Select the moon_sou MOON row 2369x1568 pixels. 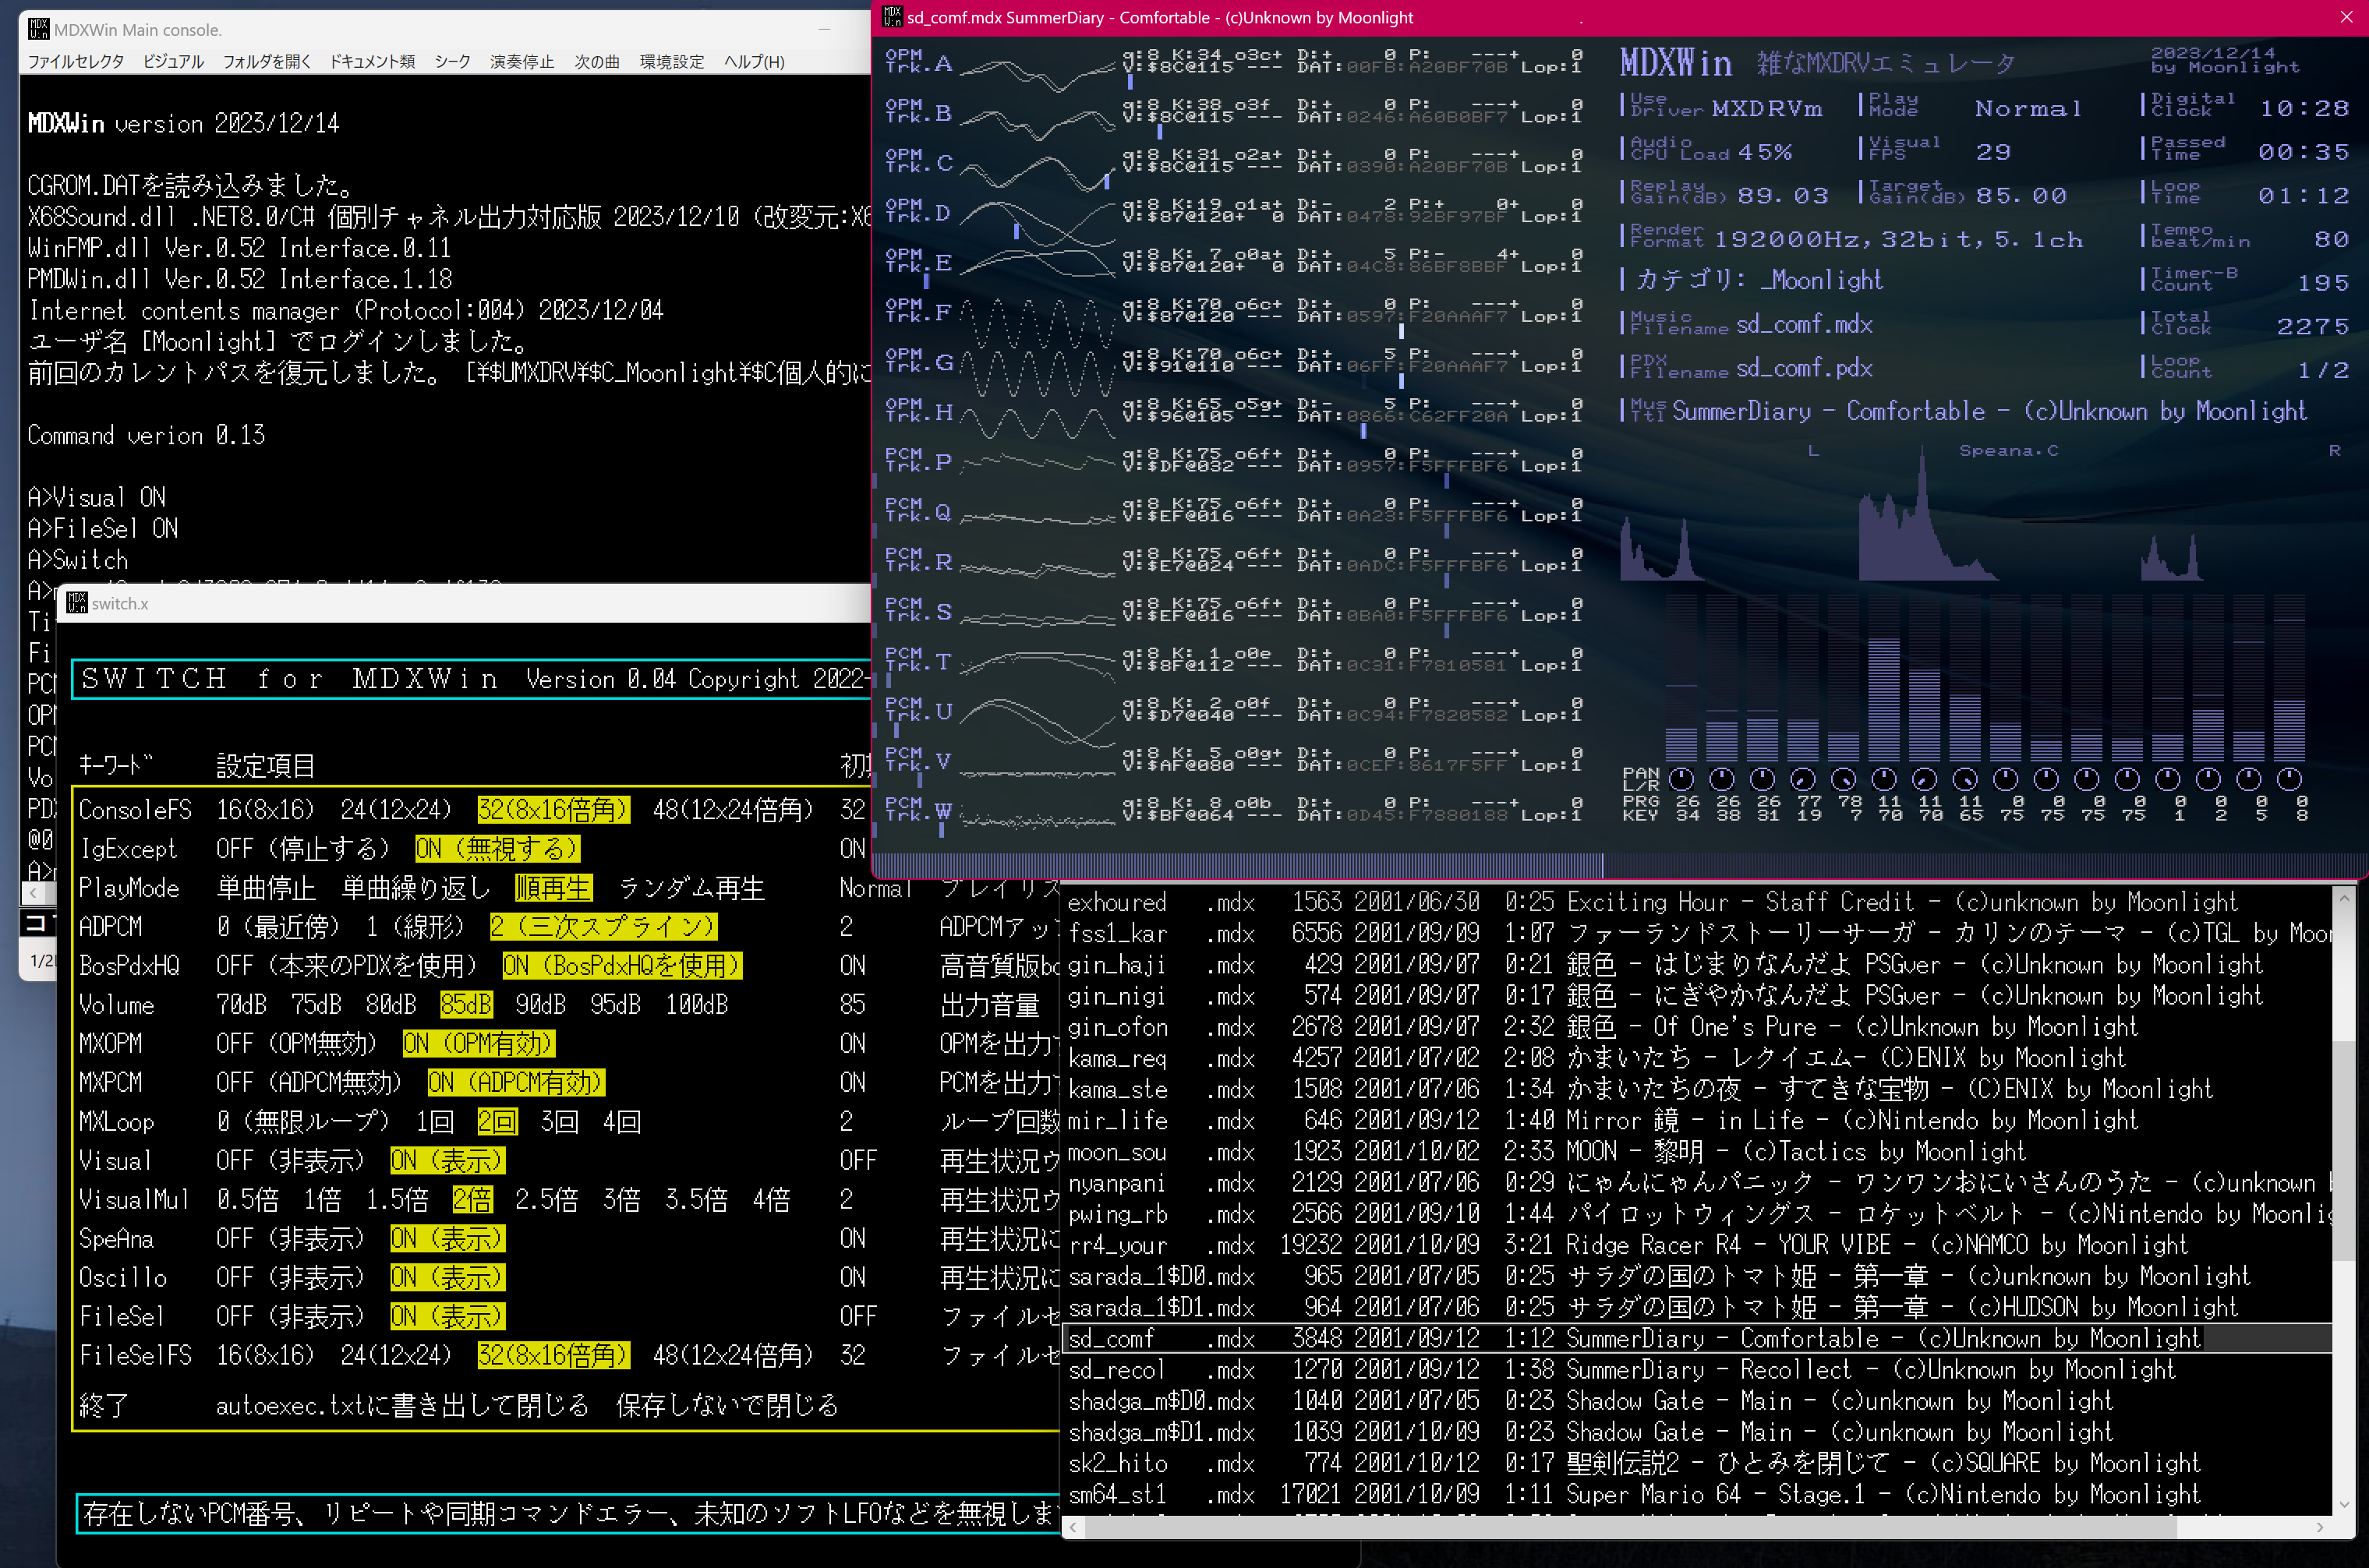click(x=1697, y=1152)
